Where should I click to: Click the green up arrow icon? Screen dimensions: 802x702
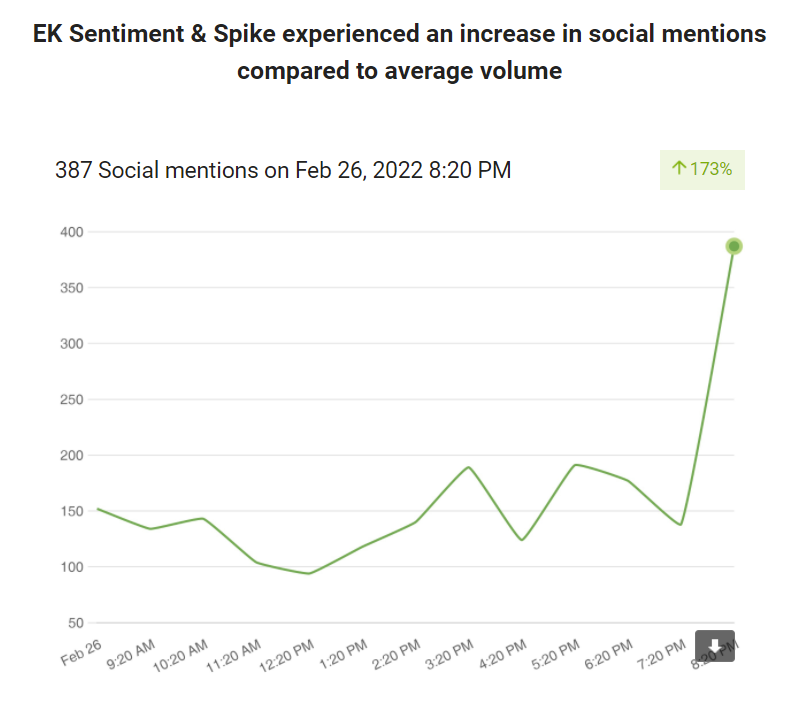tap(679, 169)
